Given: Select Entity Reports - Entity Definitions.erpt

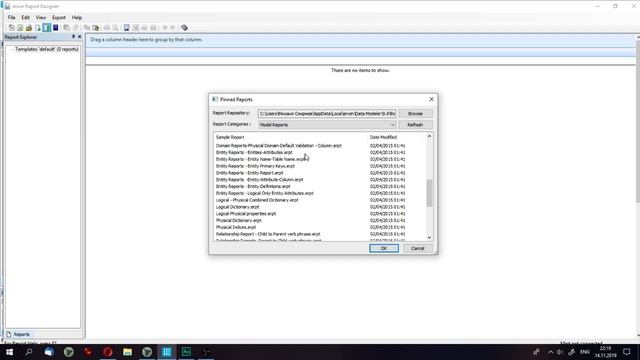Looking at the screenshot, I should (x=253, y=187).
